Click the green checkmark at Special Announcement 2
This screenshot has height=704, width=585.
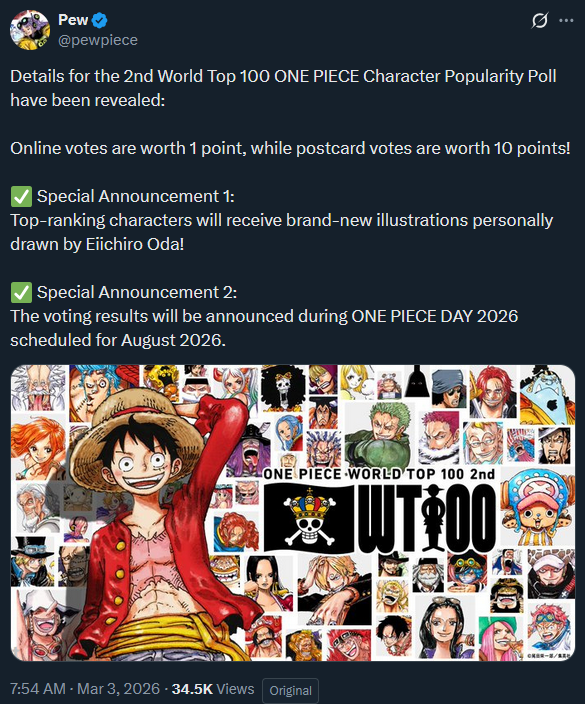tap(21, 293)
